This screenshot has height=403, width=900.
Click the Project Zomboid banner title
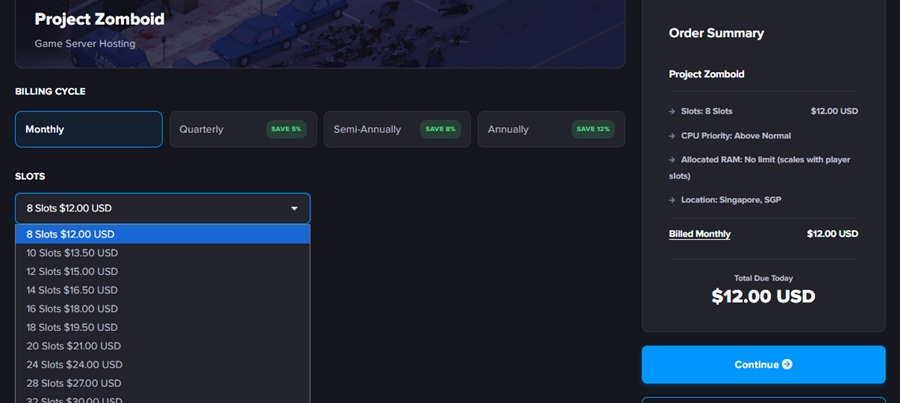(99, 19)
